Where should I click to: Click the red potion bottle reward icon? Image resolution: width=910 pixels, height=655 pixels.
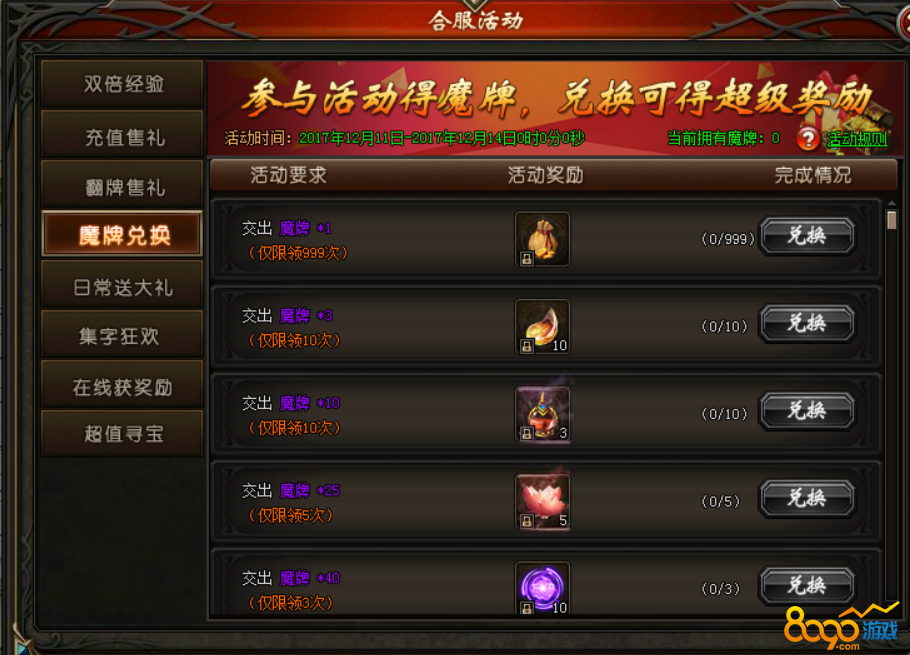(542, 414)
